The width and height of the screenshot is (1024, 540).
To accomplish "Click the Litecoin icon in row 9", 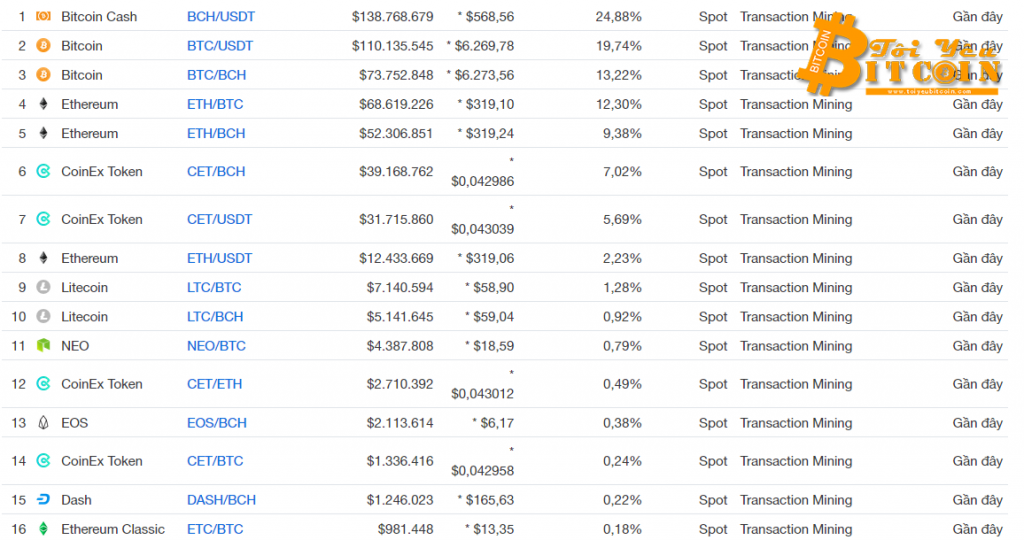I will coord(43,288).
